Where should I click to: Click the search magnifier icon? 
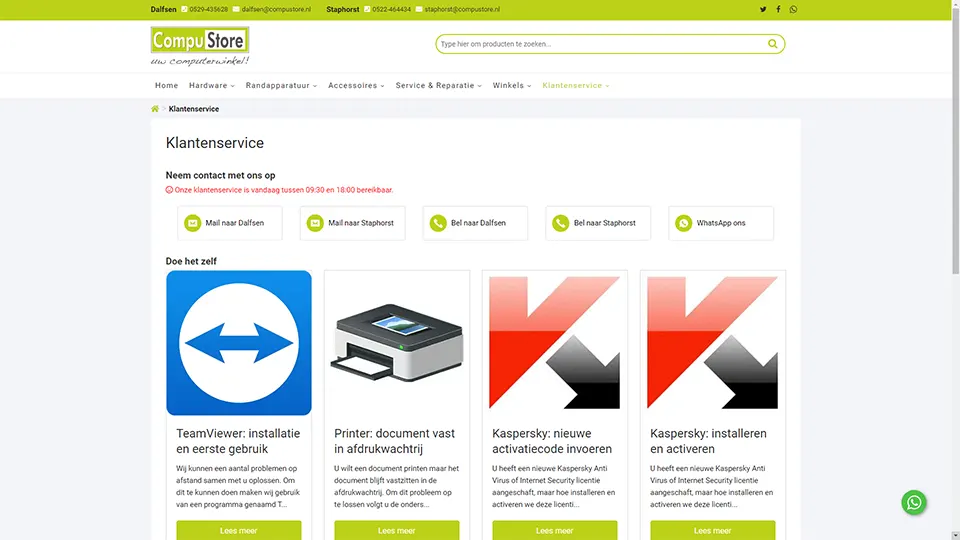click(773, 43)
